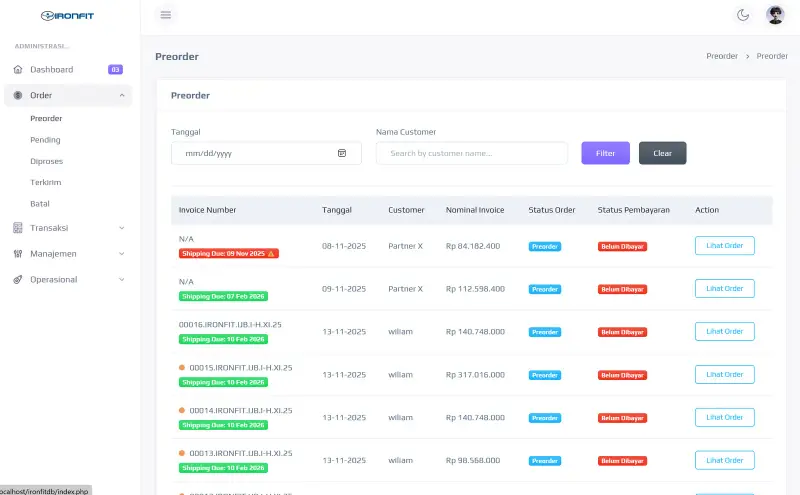This screenshot has height=495, width=800.
Task: Expand the Operasional menu chevron
Action: click(122, 280)
